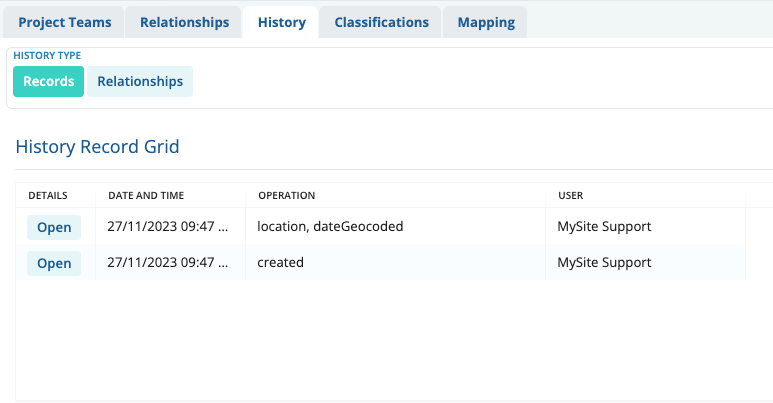
Task: Click the History Record Grid heading
Action: (x=97, y=147)
